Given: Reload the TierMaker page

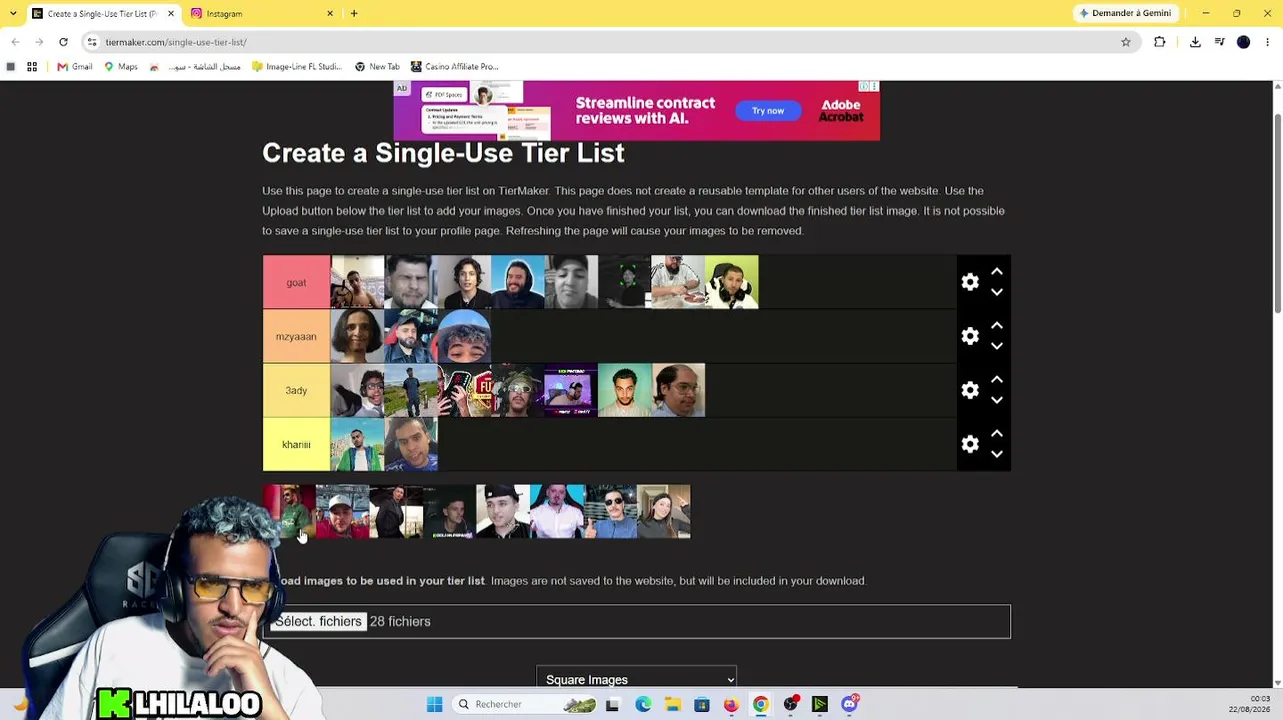Looking at the screenshot, I should (x=63, y=42).
